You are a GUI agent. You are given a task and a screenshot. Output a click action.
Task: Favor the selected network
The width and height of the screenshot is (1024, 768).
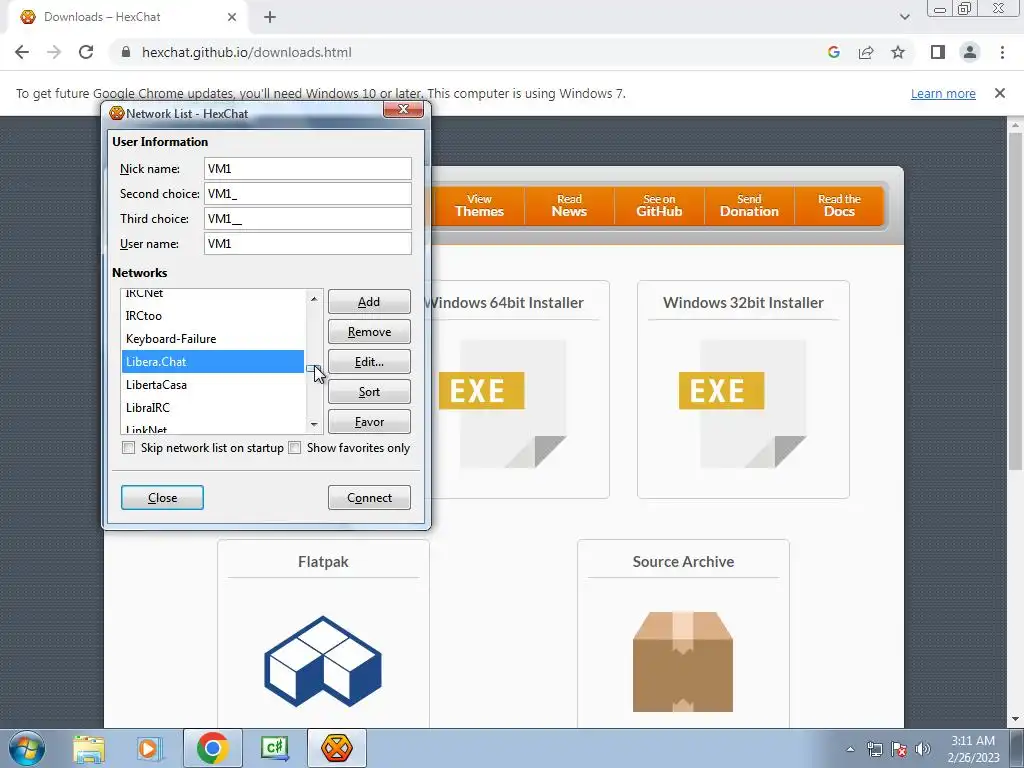[369, 422]
